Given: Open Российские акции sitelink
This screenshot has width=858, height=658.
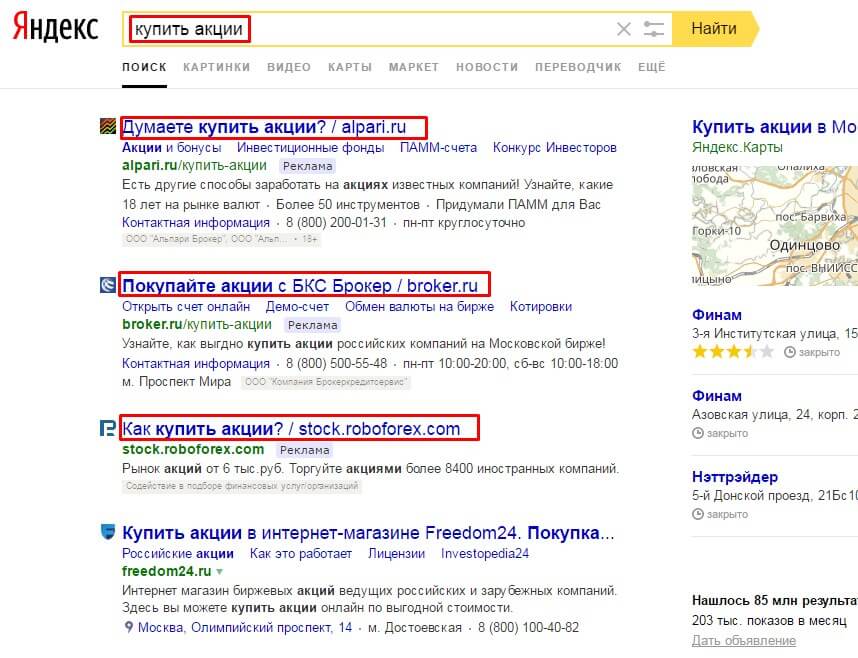Looking at the screenshot, I should [178, 553].
